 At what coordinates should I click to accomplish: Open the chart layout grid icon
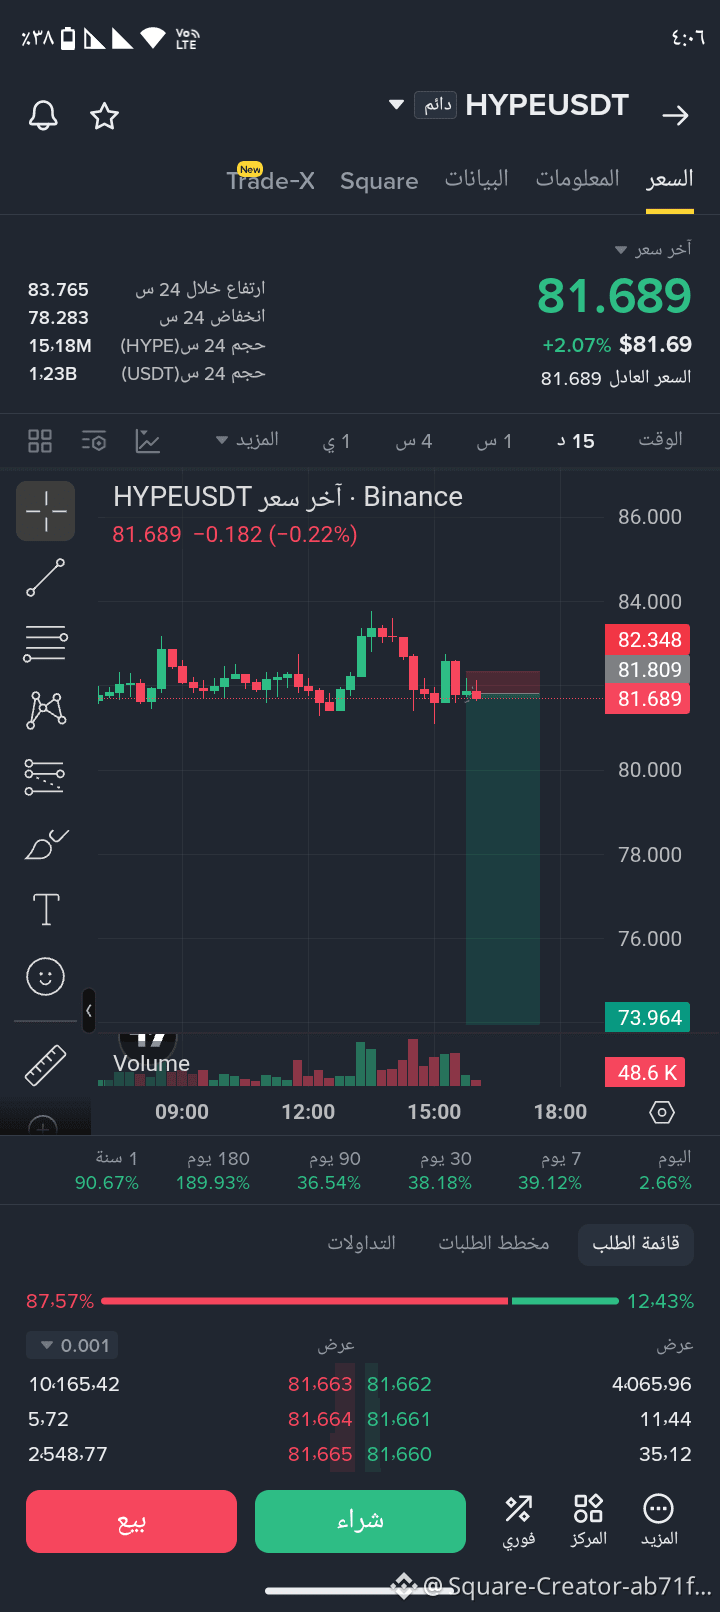pyautogui.click(x=40, y=441)
